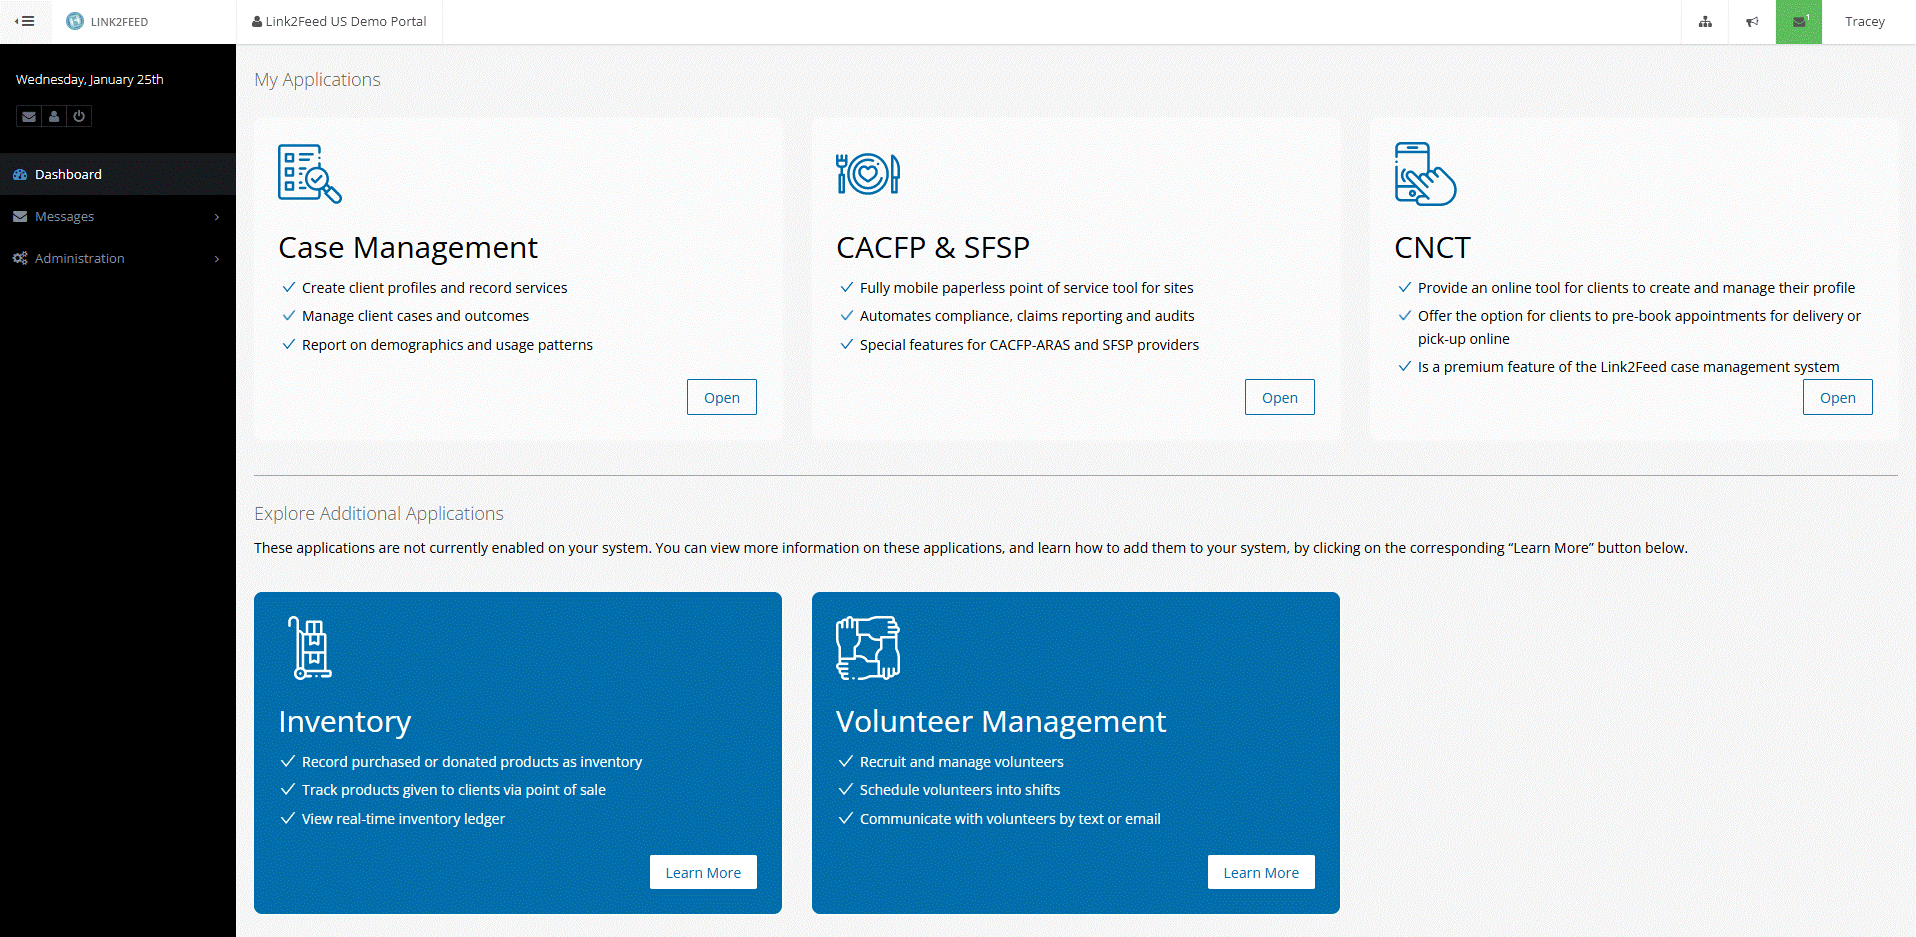Open the Tracey user menu
This screenshot has height=937, width=1916.
click(x=1864, y=22)
